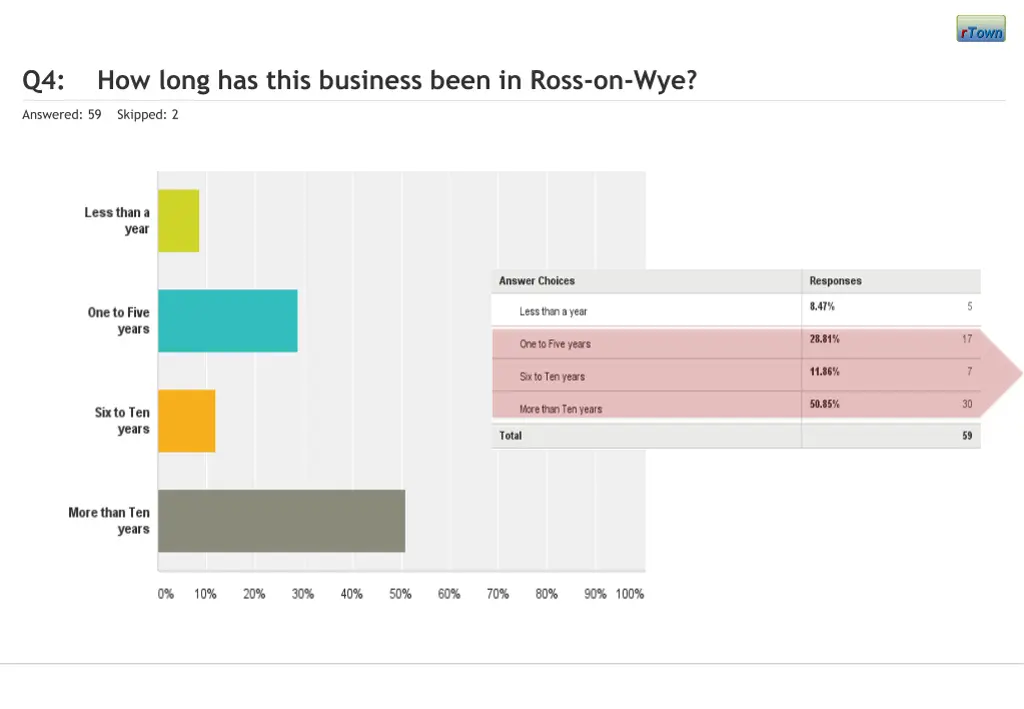1024x709 pixels.
Task: Click the 50.85% response value
Action: coord(825,404)
